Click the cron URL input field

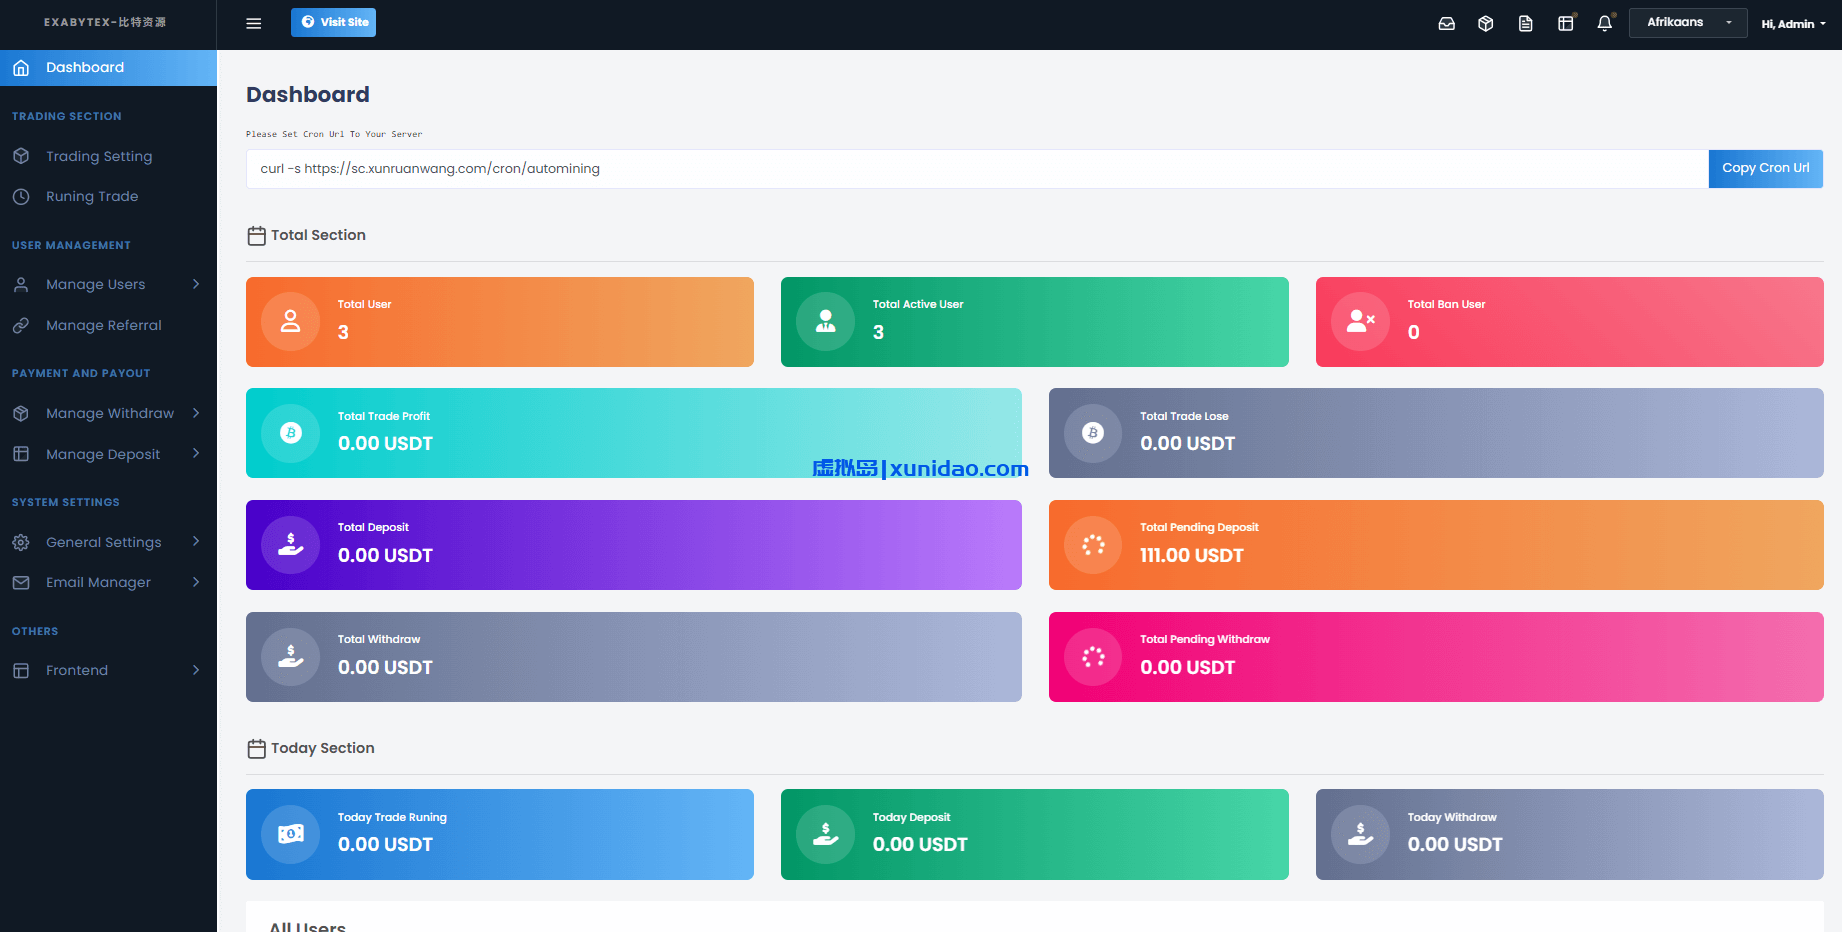click(x=976, y=169)
